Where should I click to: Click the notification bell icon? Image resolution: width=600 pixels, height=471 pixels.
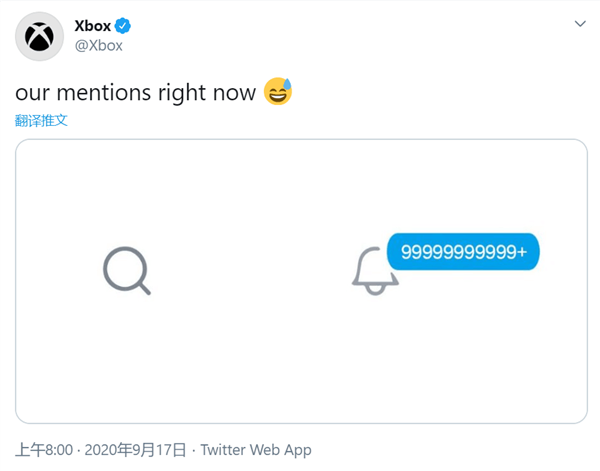point(375,272)
